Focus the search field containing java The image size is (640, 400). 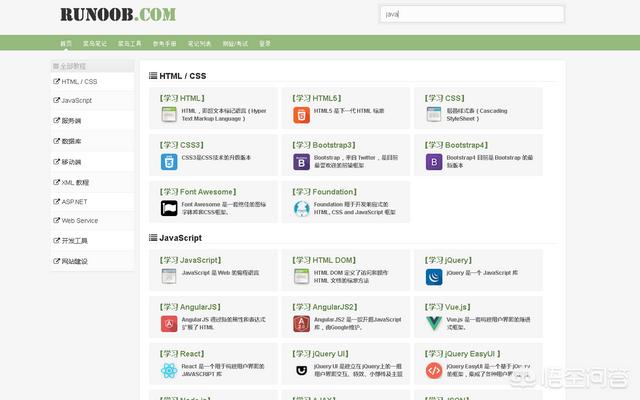click(472, 14)
